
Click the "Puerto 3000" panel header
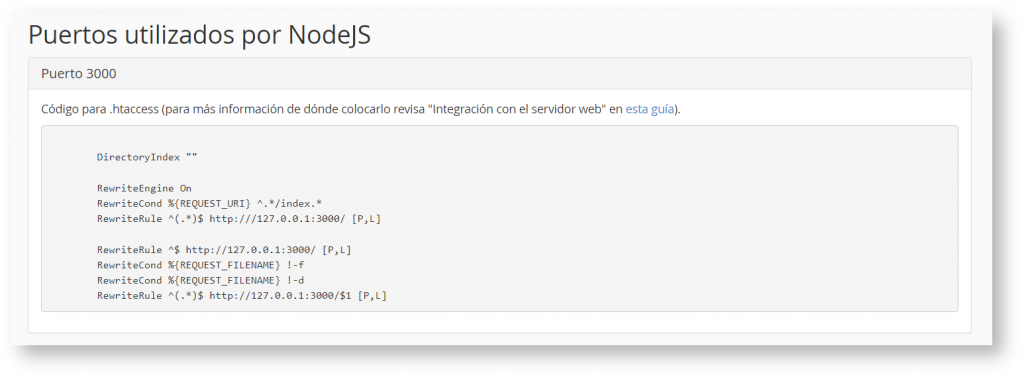pos(500,74)
